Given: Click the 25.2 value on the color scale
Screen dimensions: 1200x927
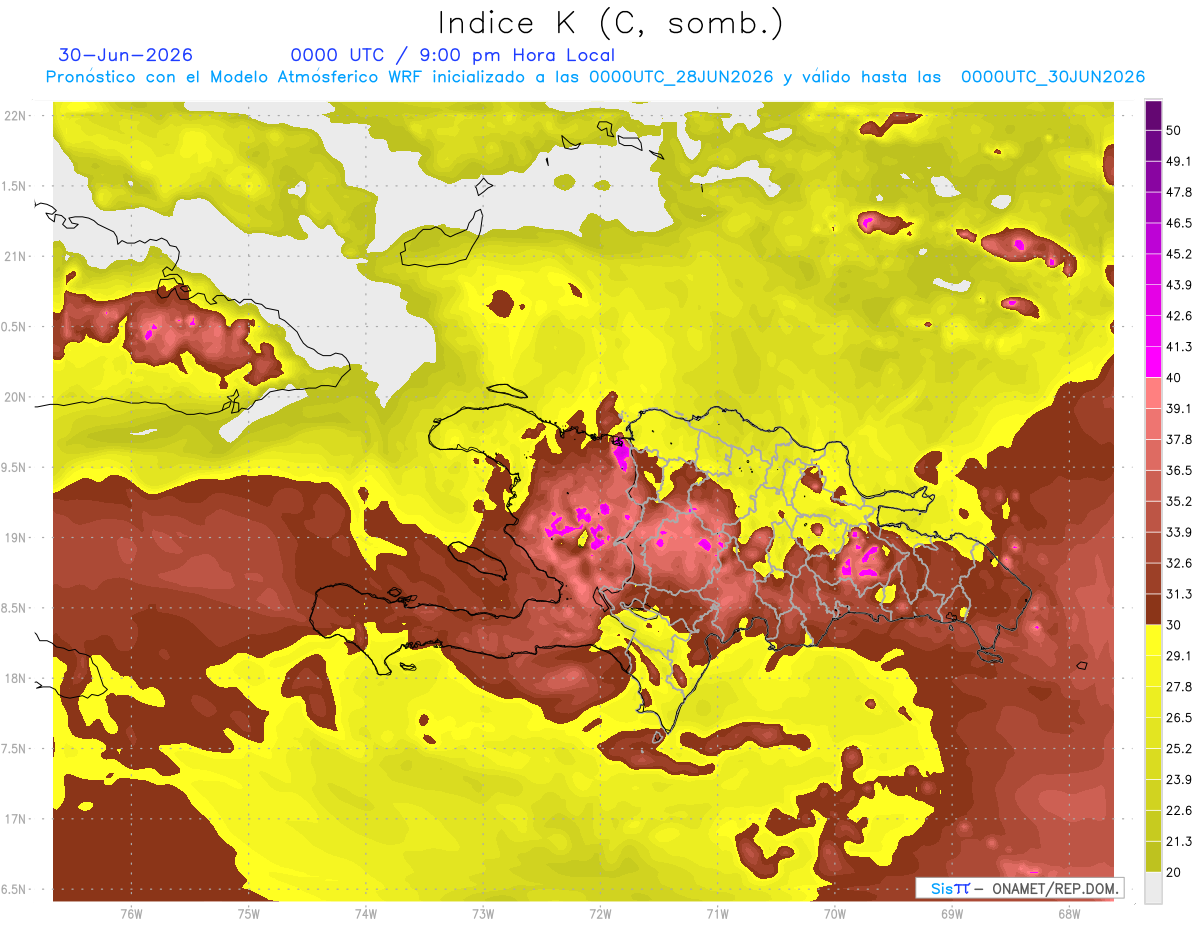Looking at the screenshot, I should click(x=1178, y=748).
